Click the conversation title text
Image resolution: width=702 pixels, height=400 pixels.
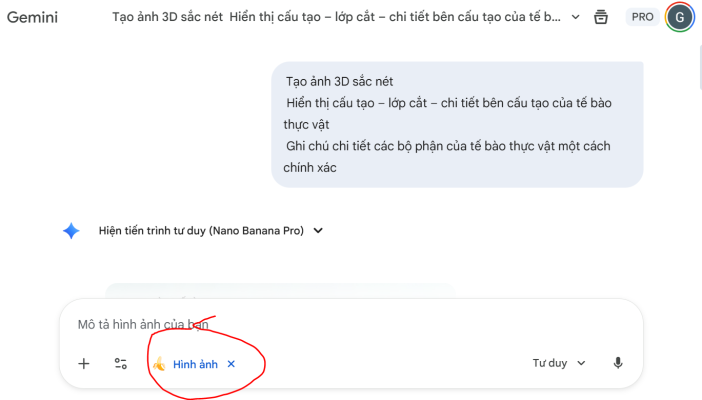(337, 18)
